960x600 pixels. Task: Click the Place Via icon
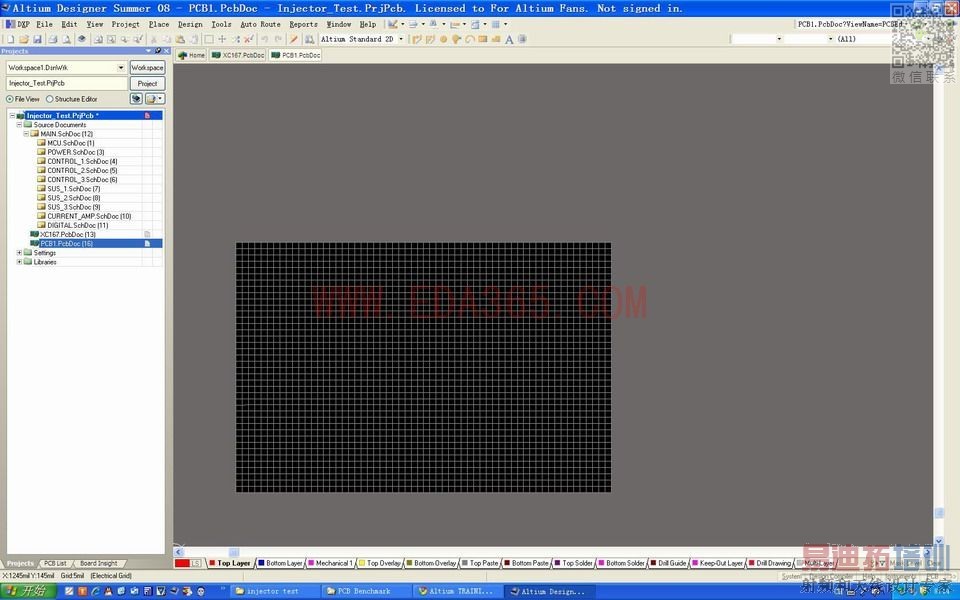point(457,39)
